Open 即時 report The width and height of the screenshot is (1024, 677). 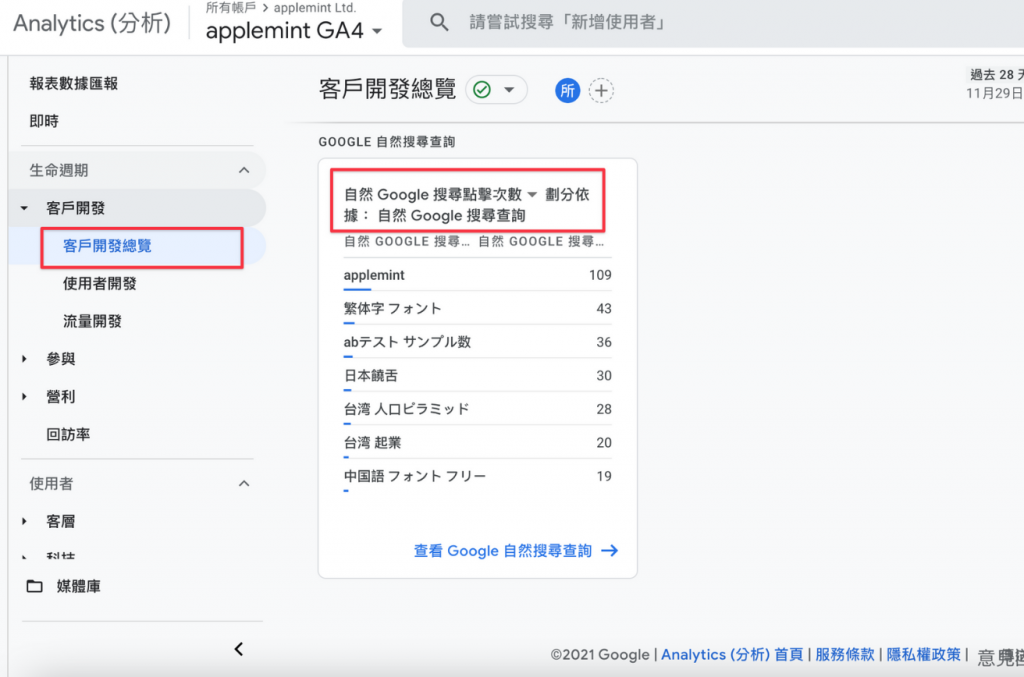tap(44, 121)
